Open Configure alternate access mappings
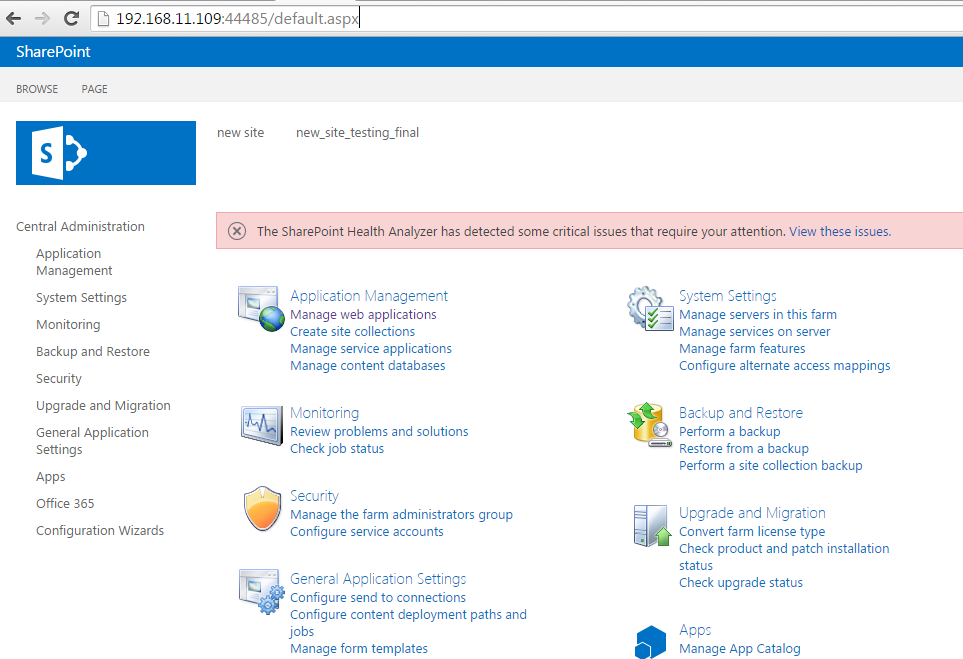The width and height of the screenshot is (963, 659). point(785,366)
